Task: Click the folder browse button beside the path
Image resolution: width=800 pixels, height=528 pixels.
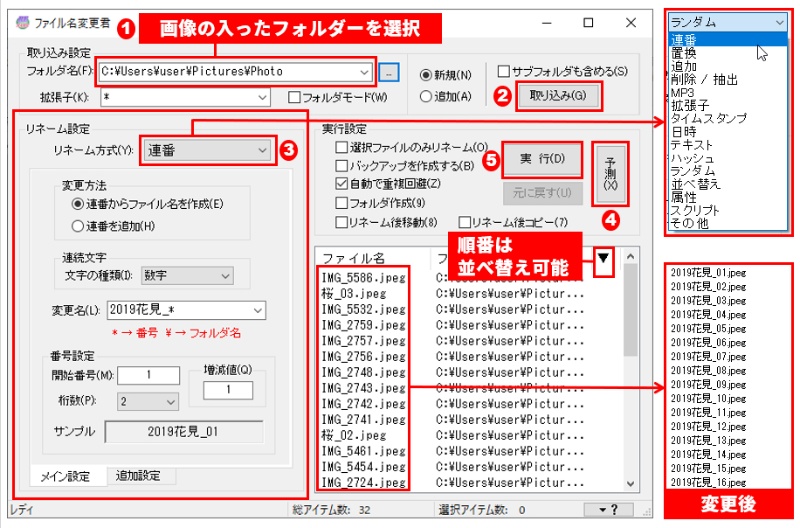Action: click(x=390, y=72)
